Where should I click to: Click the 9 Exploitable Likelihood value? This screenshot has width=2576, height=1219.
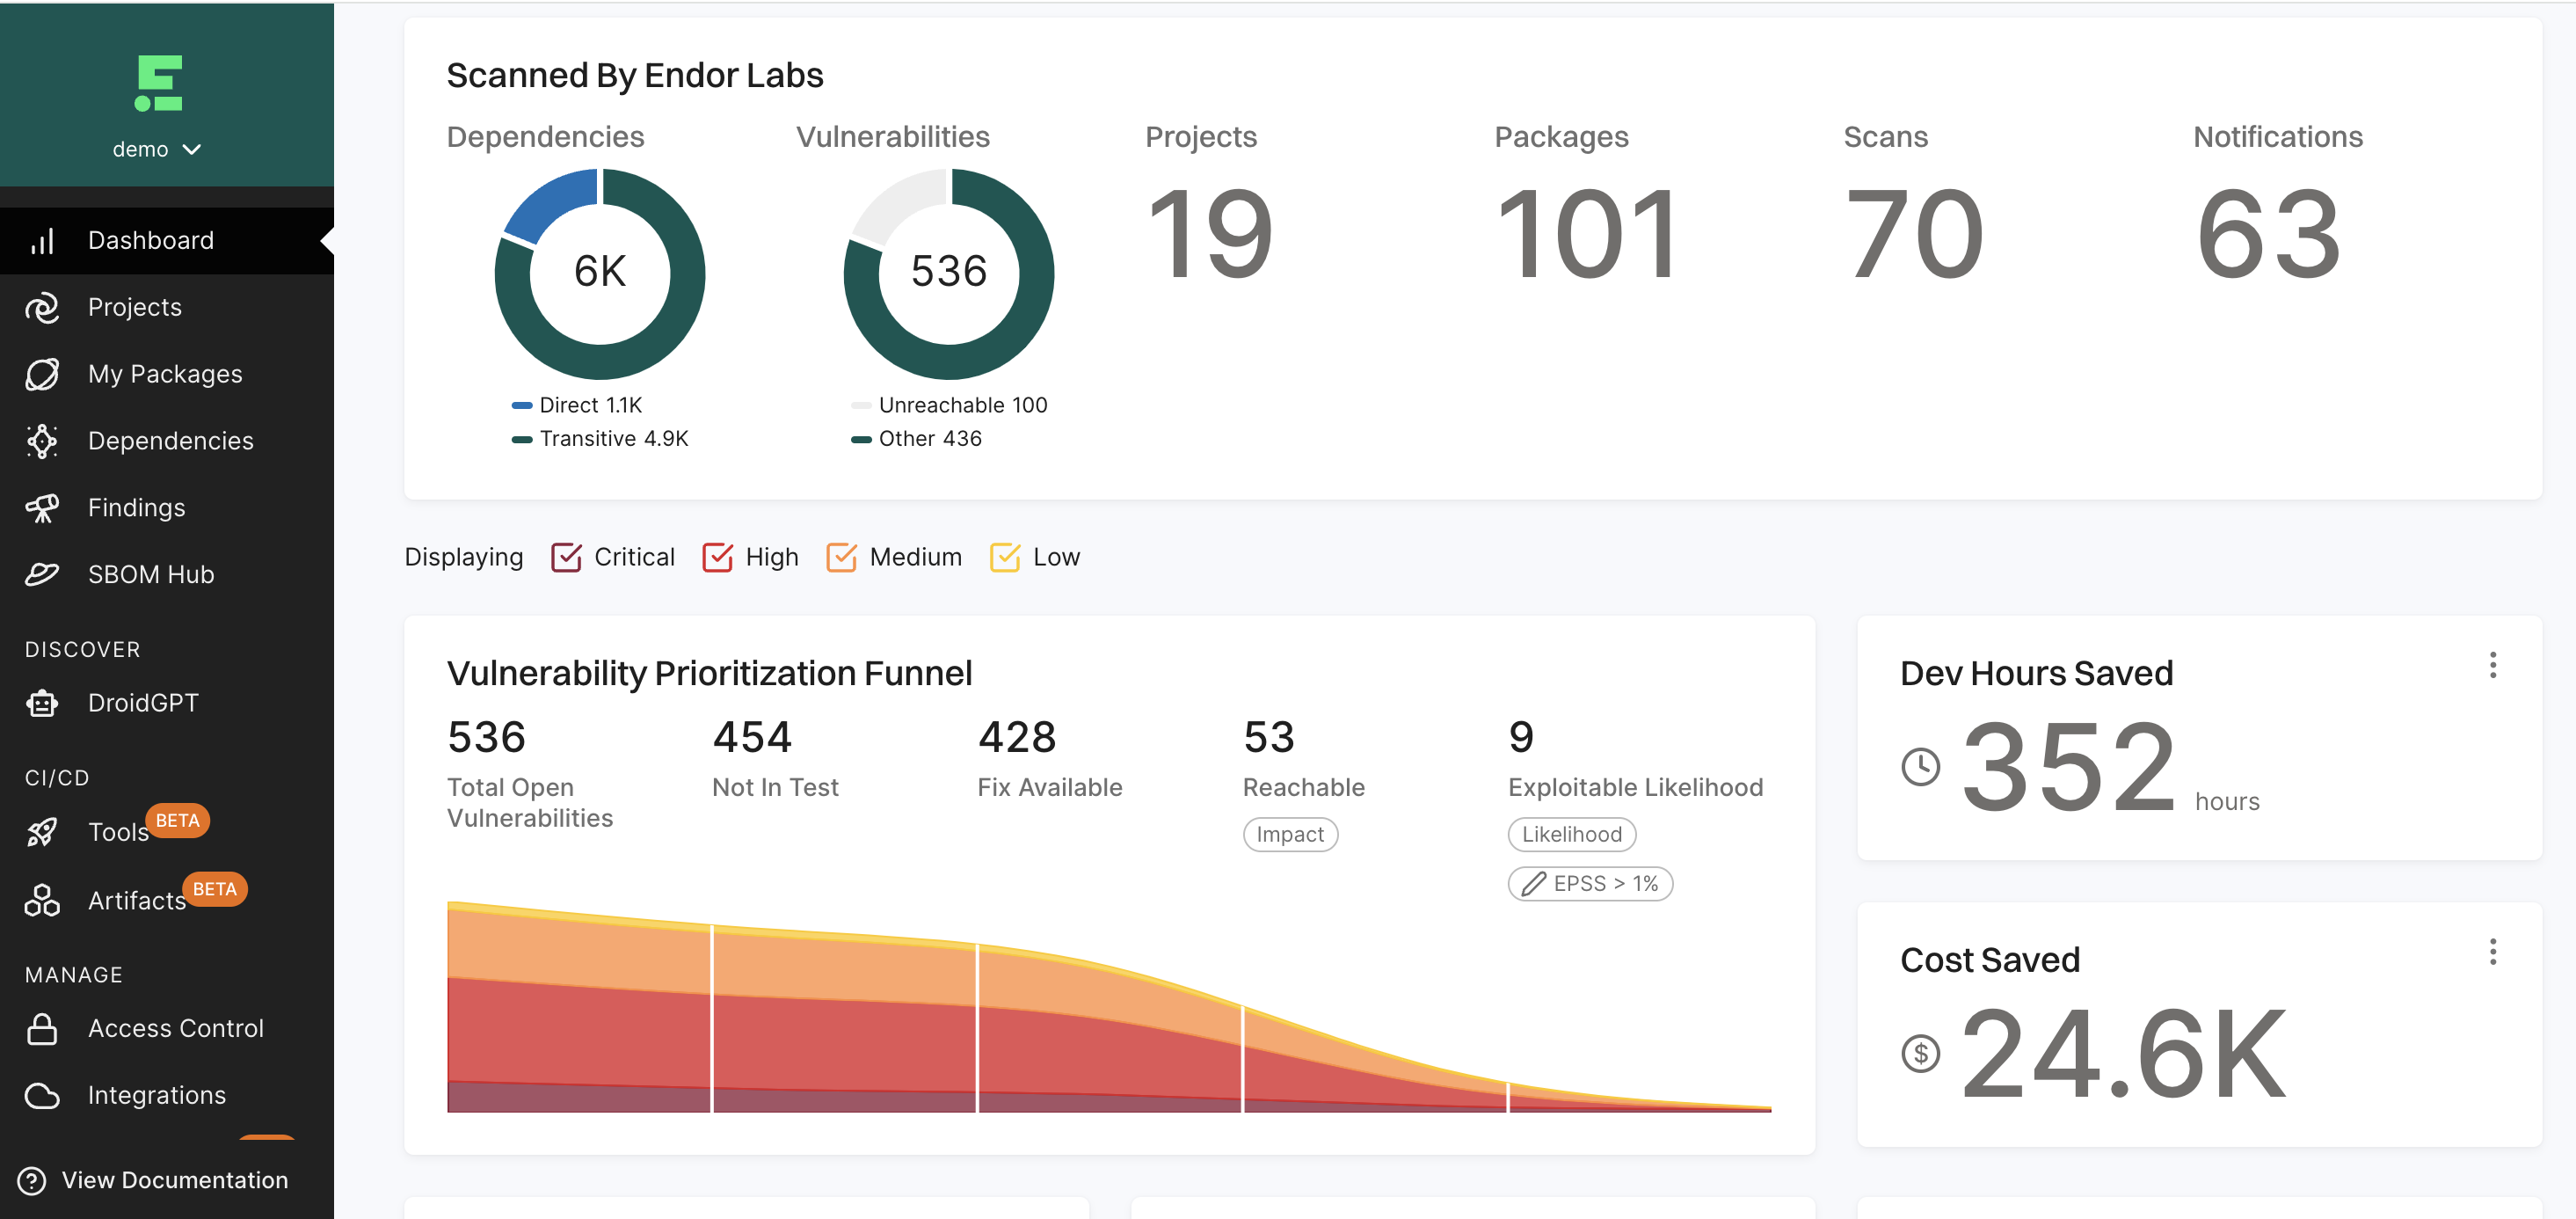(x=1521, y=738)
